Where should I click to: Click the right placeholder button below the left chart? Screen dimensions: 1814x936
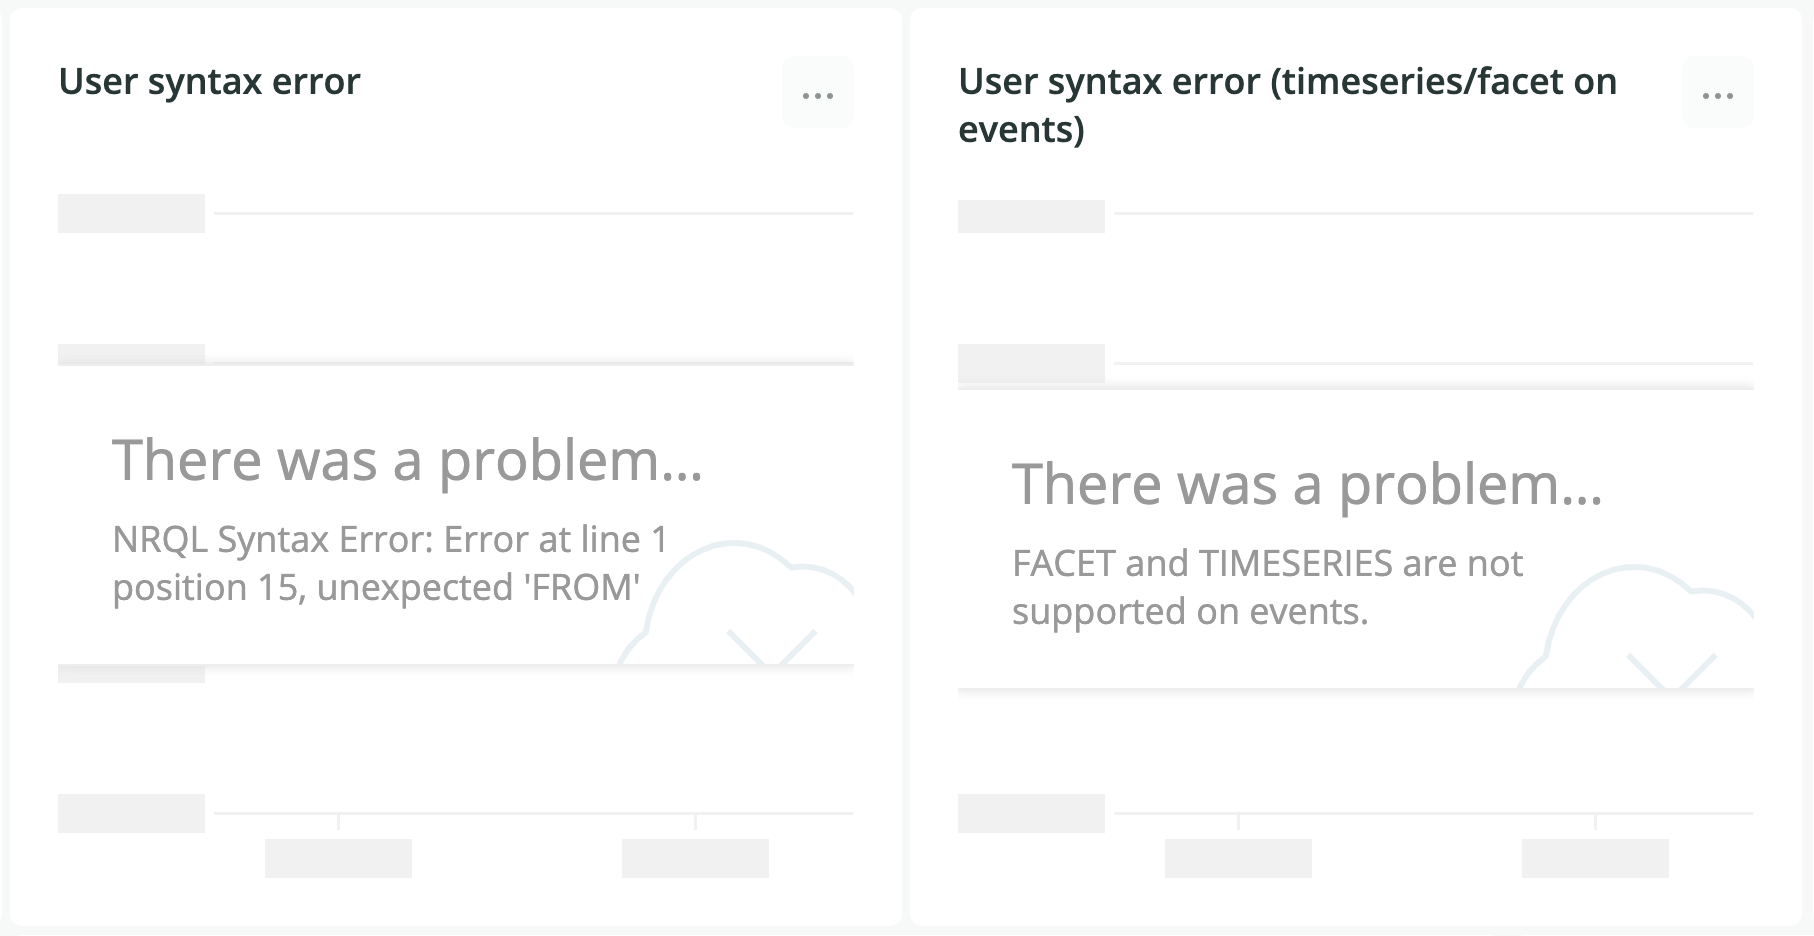pyautogui.click(x=695, y=858)
